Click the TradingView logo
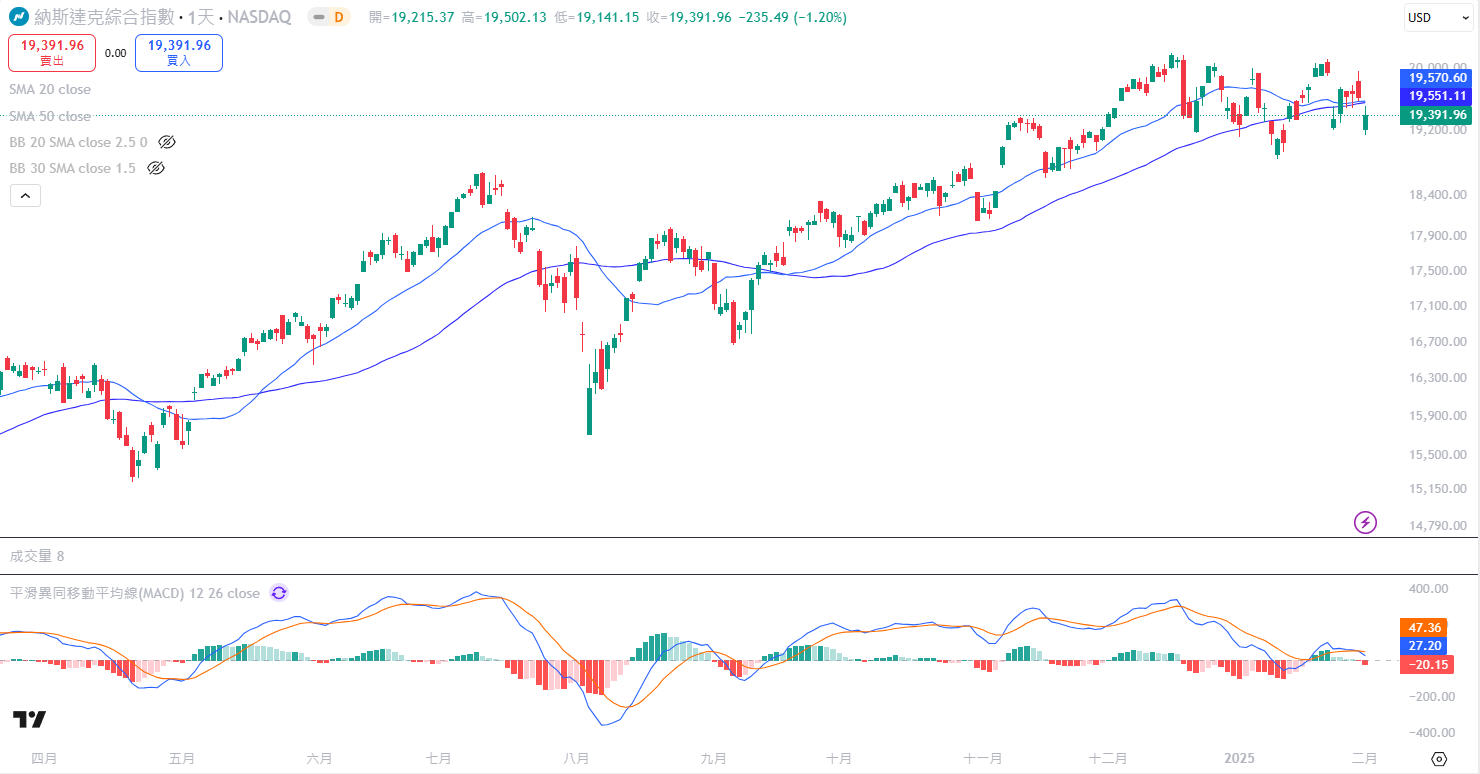Image resolution: width=1480 pixels, height=774 pixels. point(29,719)
